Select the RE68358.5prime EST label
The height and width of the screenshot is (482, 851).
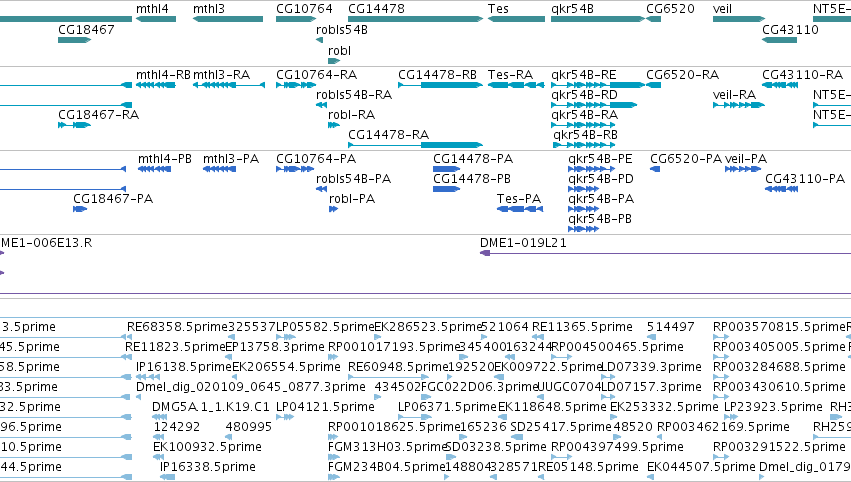[x=177, y=327]
